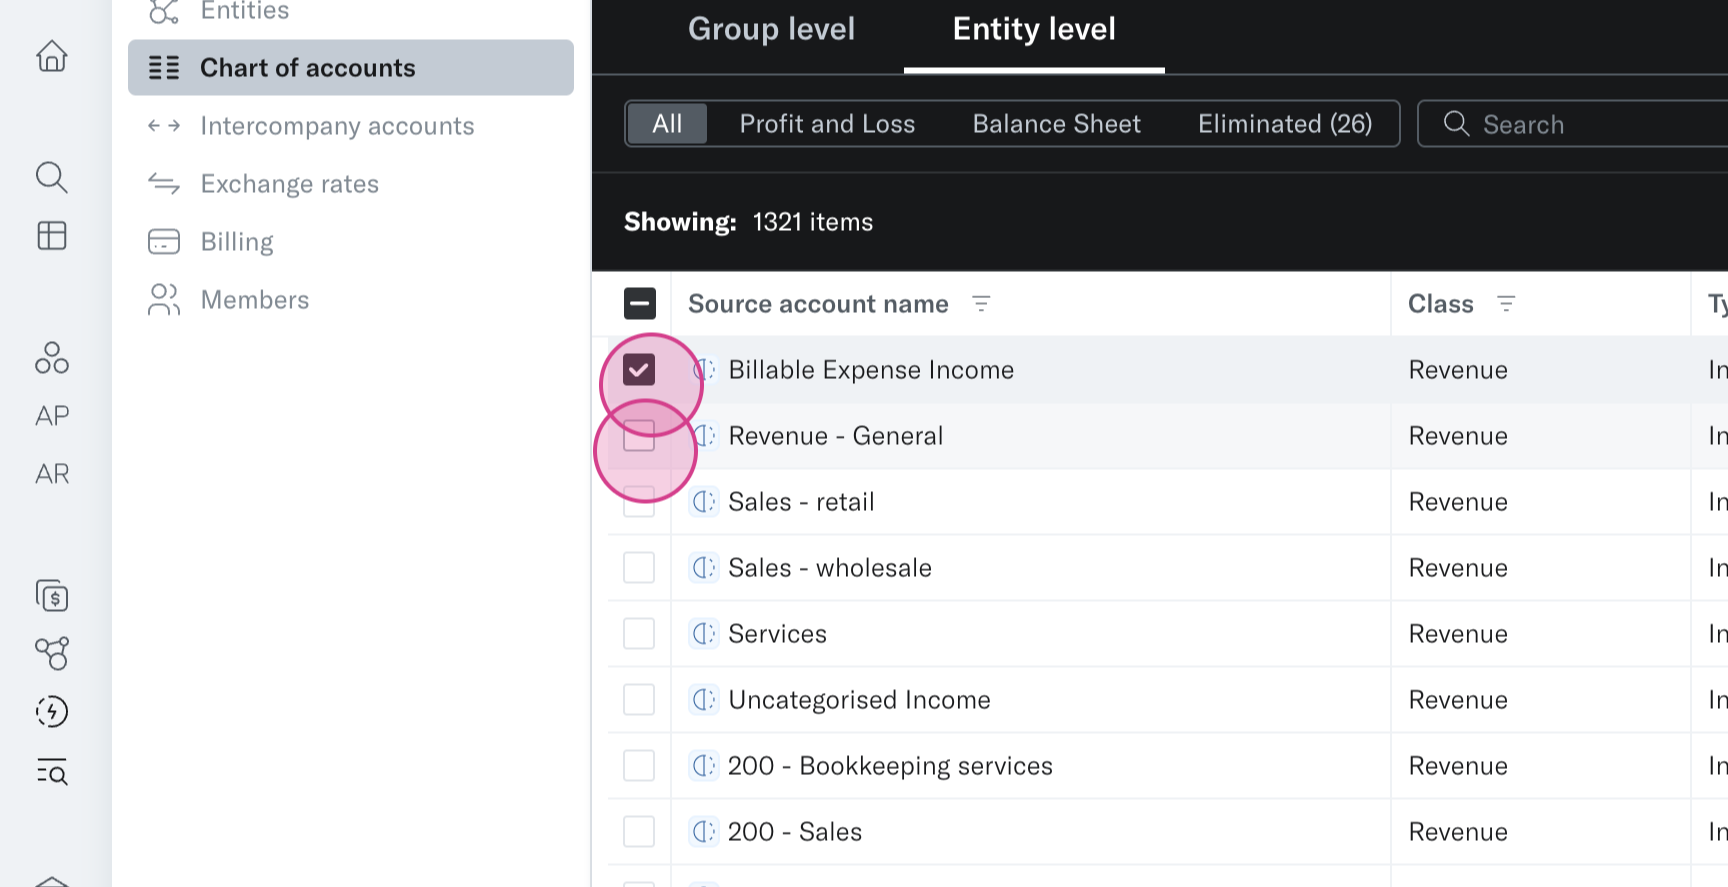Toggle the select-all header checkbox
Image resolution: width=1728 pixels, height=887 pixels.
(x=640, y=304)
